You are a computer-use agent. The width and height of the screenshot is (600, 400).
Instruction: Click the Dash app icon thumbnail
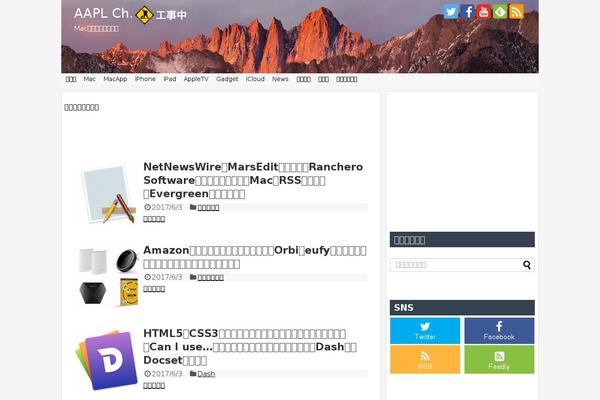point(107,360)
